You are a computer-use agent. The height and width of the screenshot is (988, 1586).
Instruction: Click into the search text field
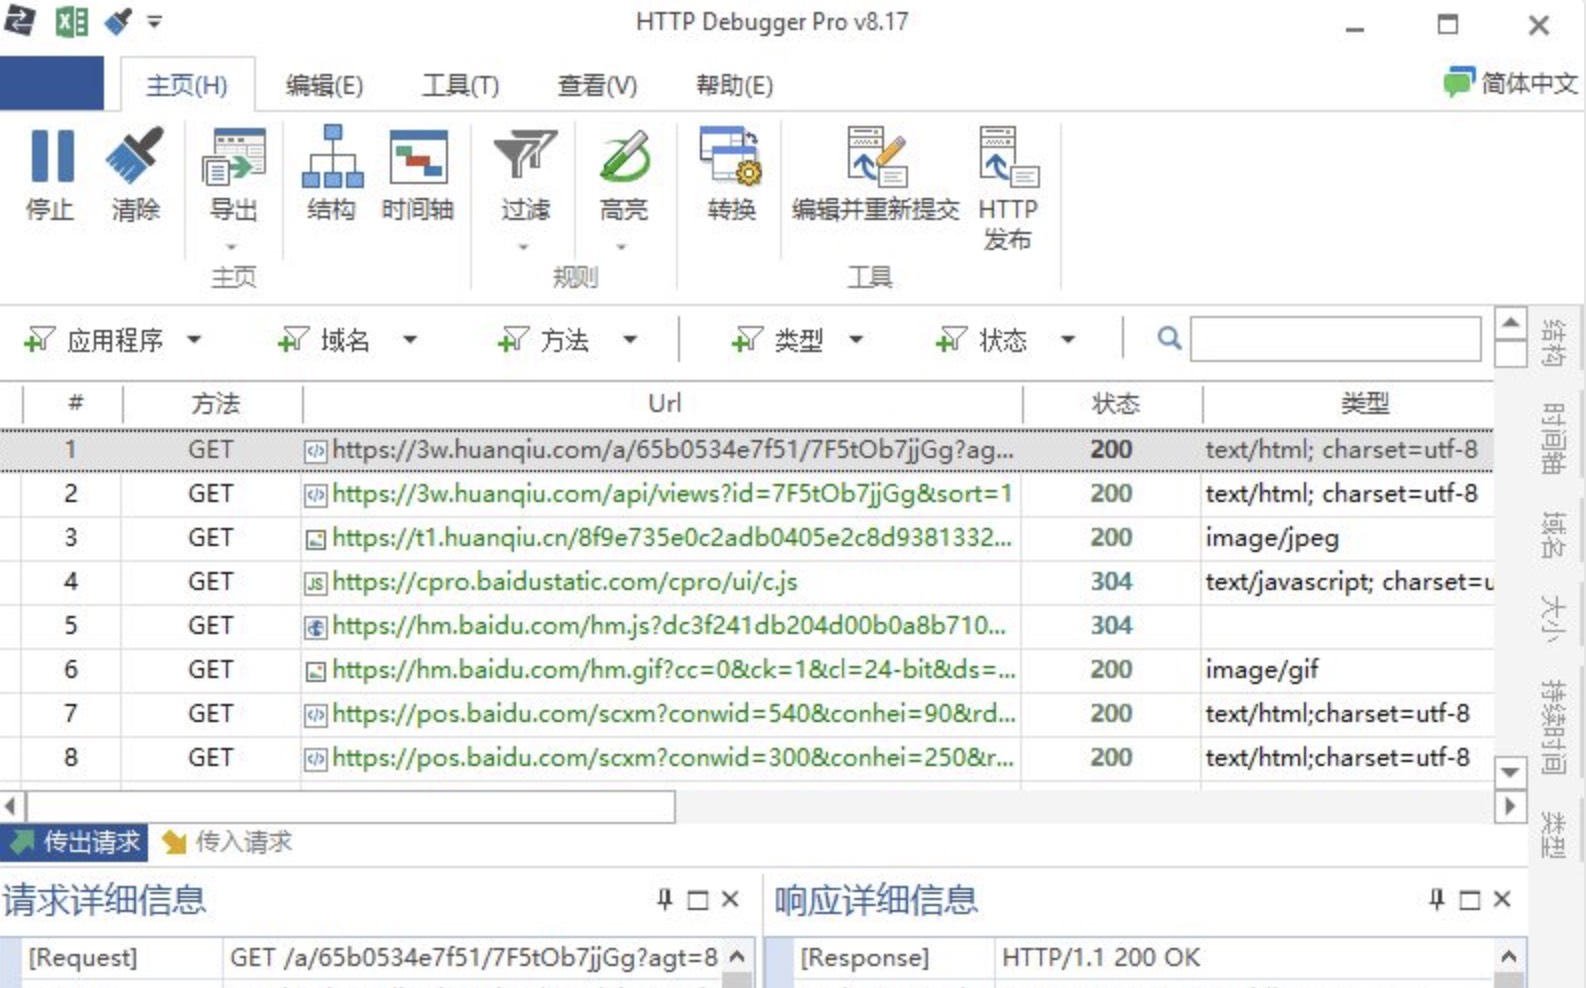coord(1335,339)
